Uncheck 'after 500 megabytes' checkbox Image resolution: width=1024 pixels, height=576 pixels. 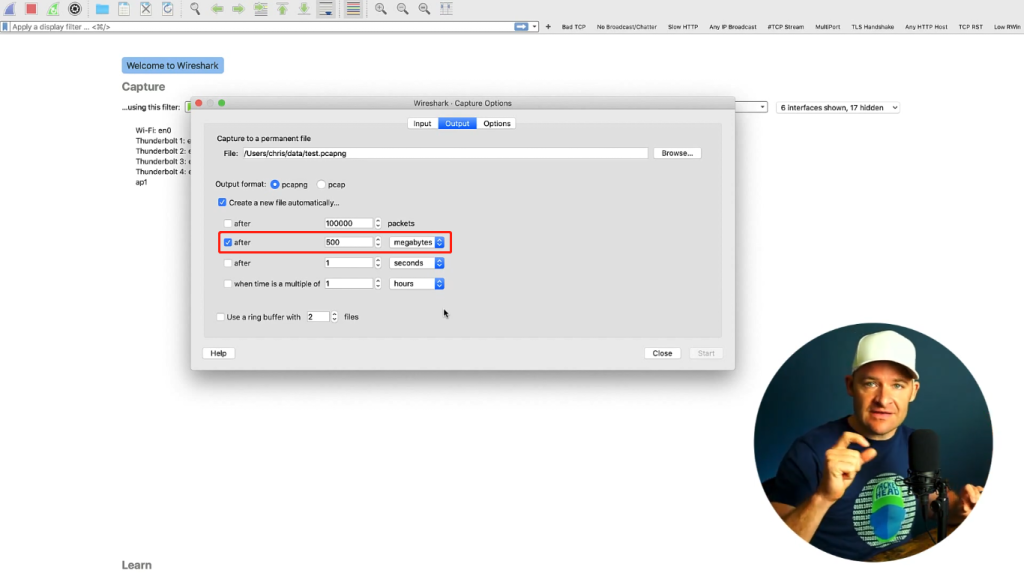(228, 242)
